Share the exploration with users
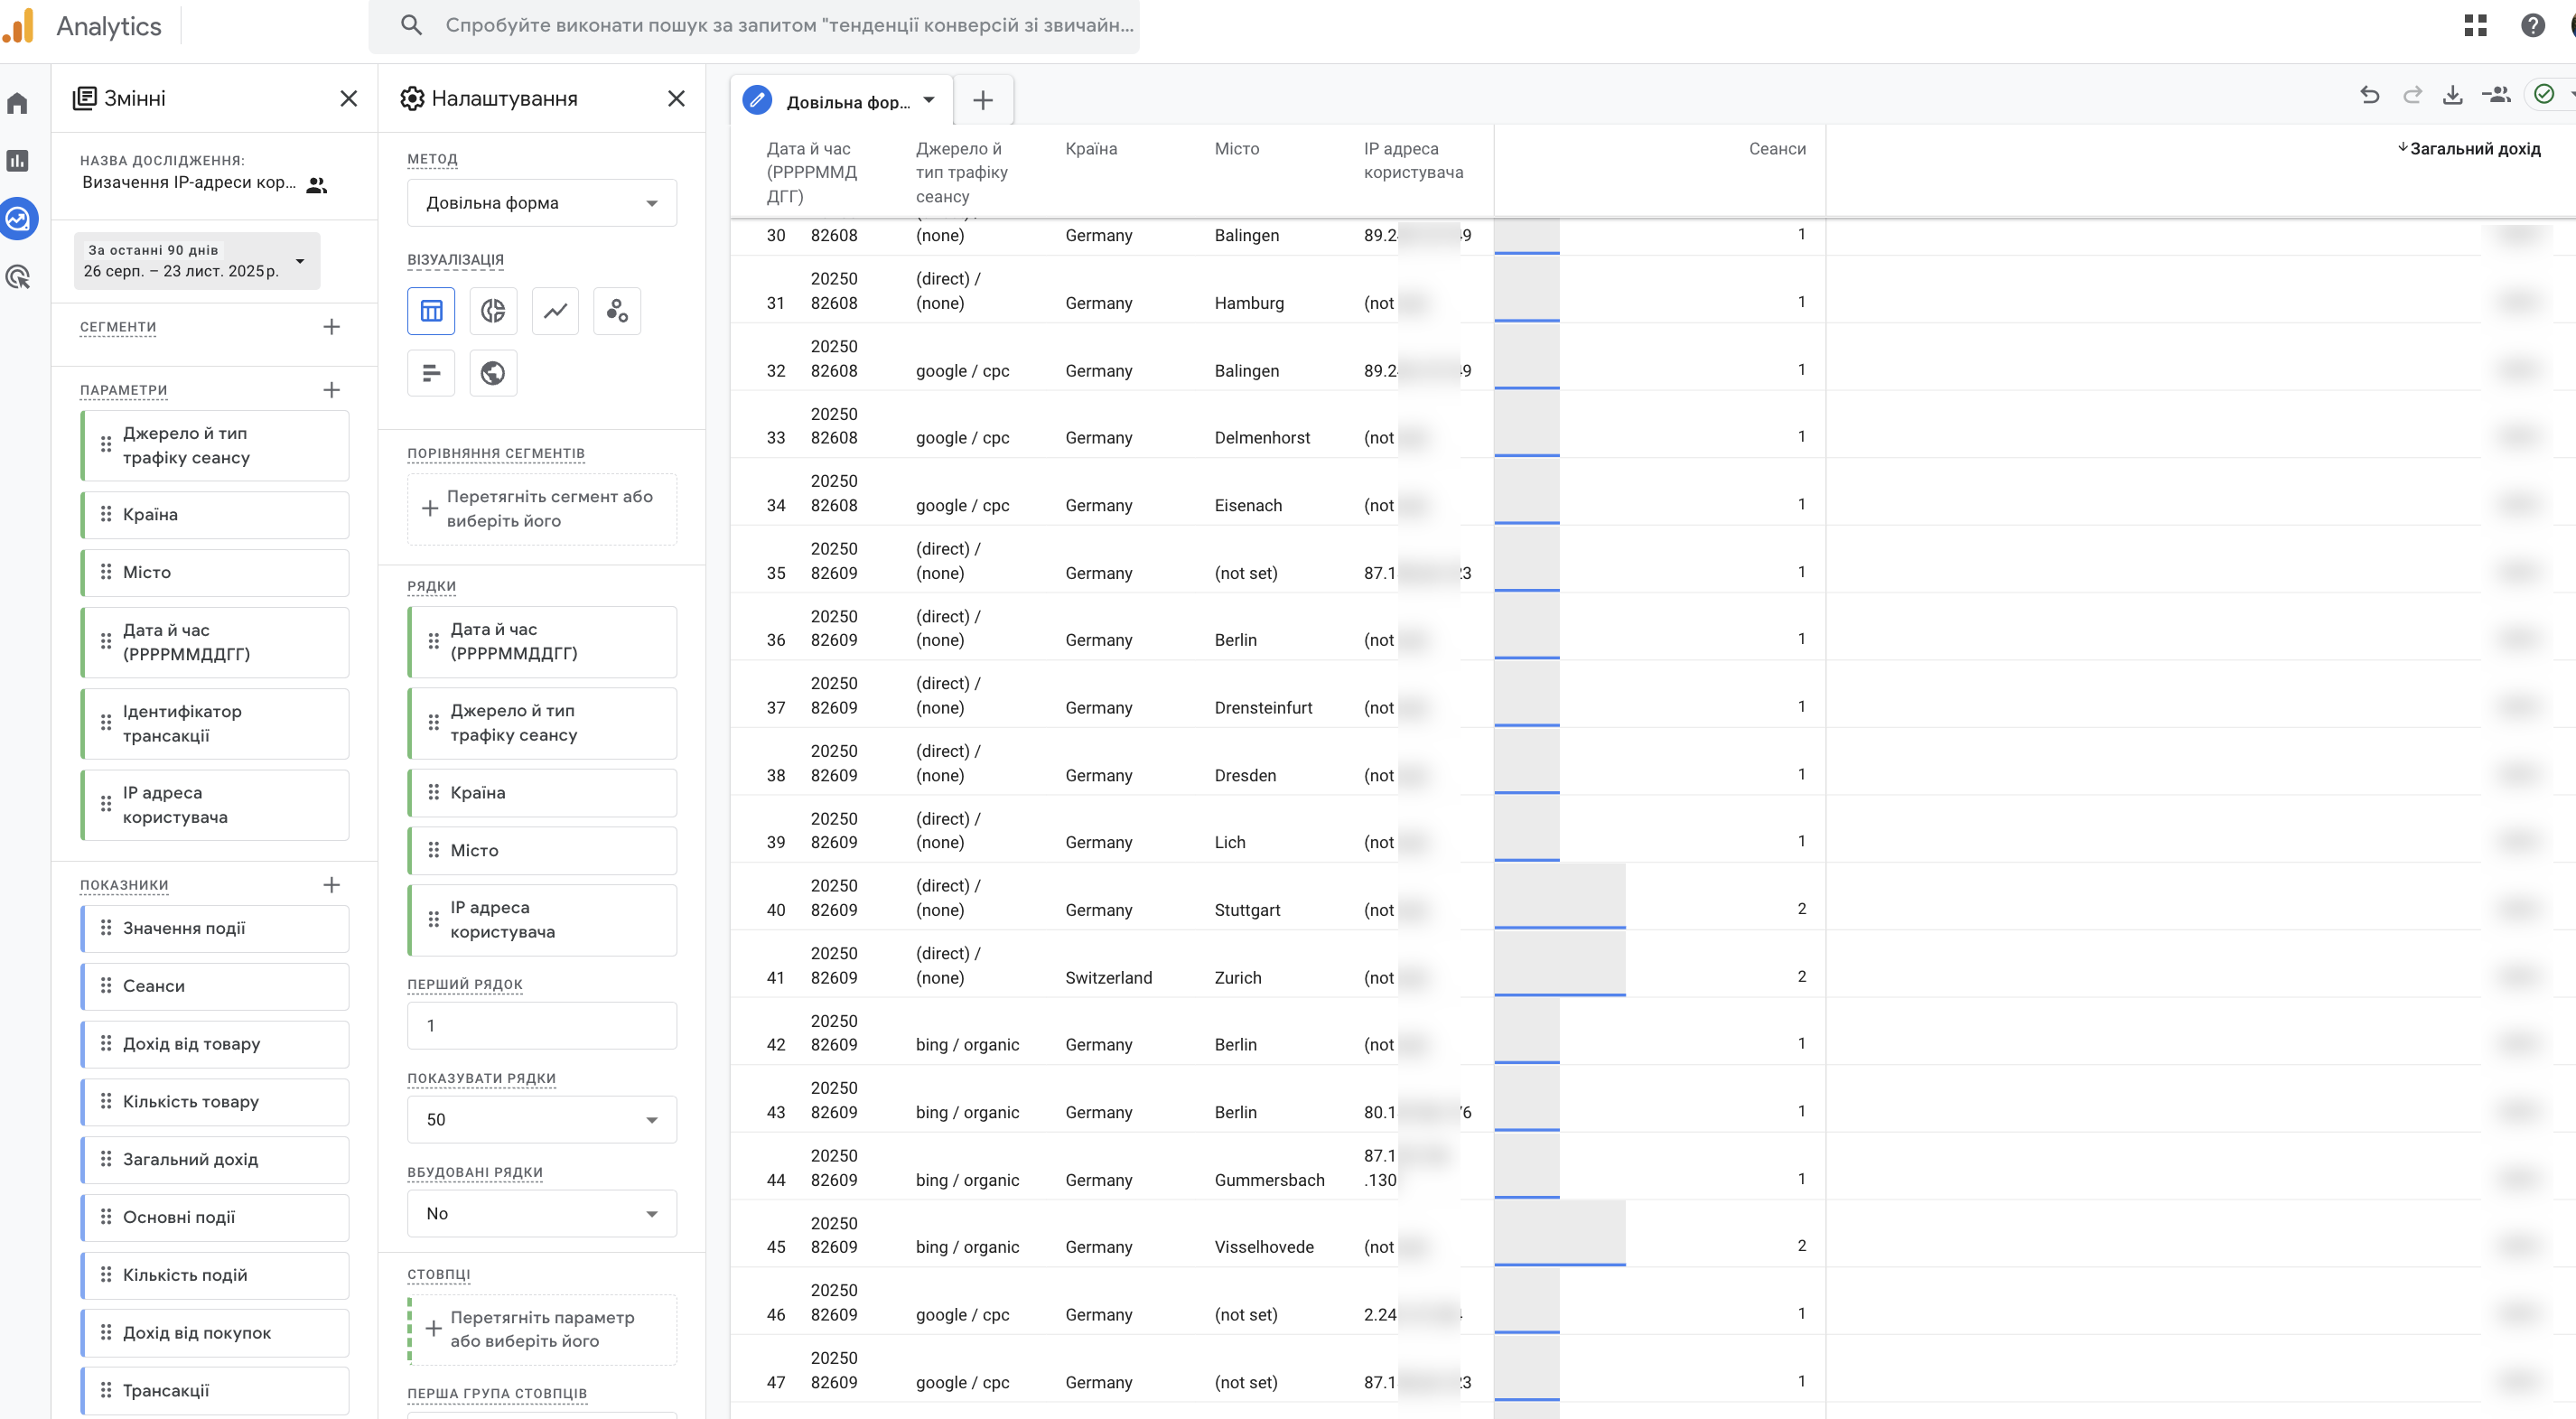 coord(2496,96)
